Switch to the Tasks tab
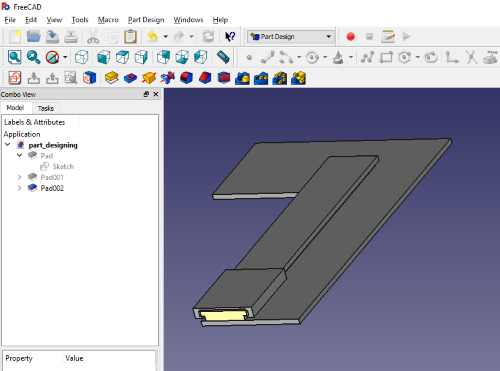The image size is (500, 371). coord(46,108)
